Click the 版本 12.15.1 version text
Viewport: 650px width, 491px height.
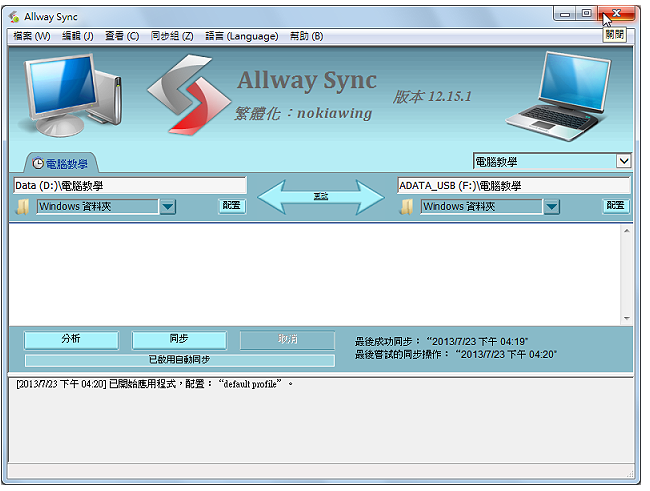432,97
